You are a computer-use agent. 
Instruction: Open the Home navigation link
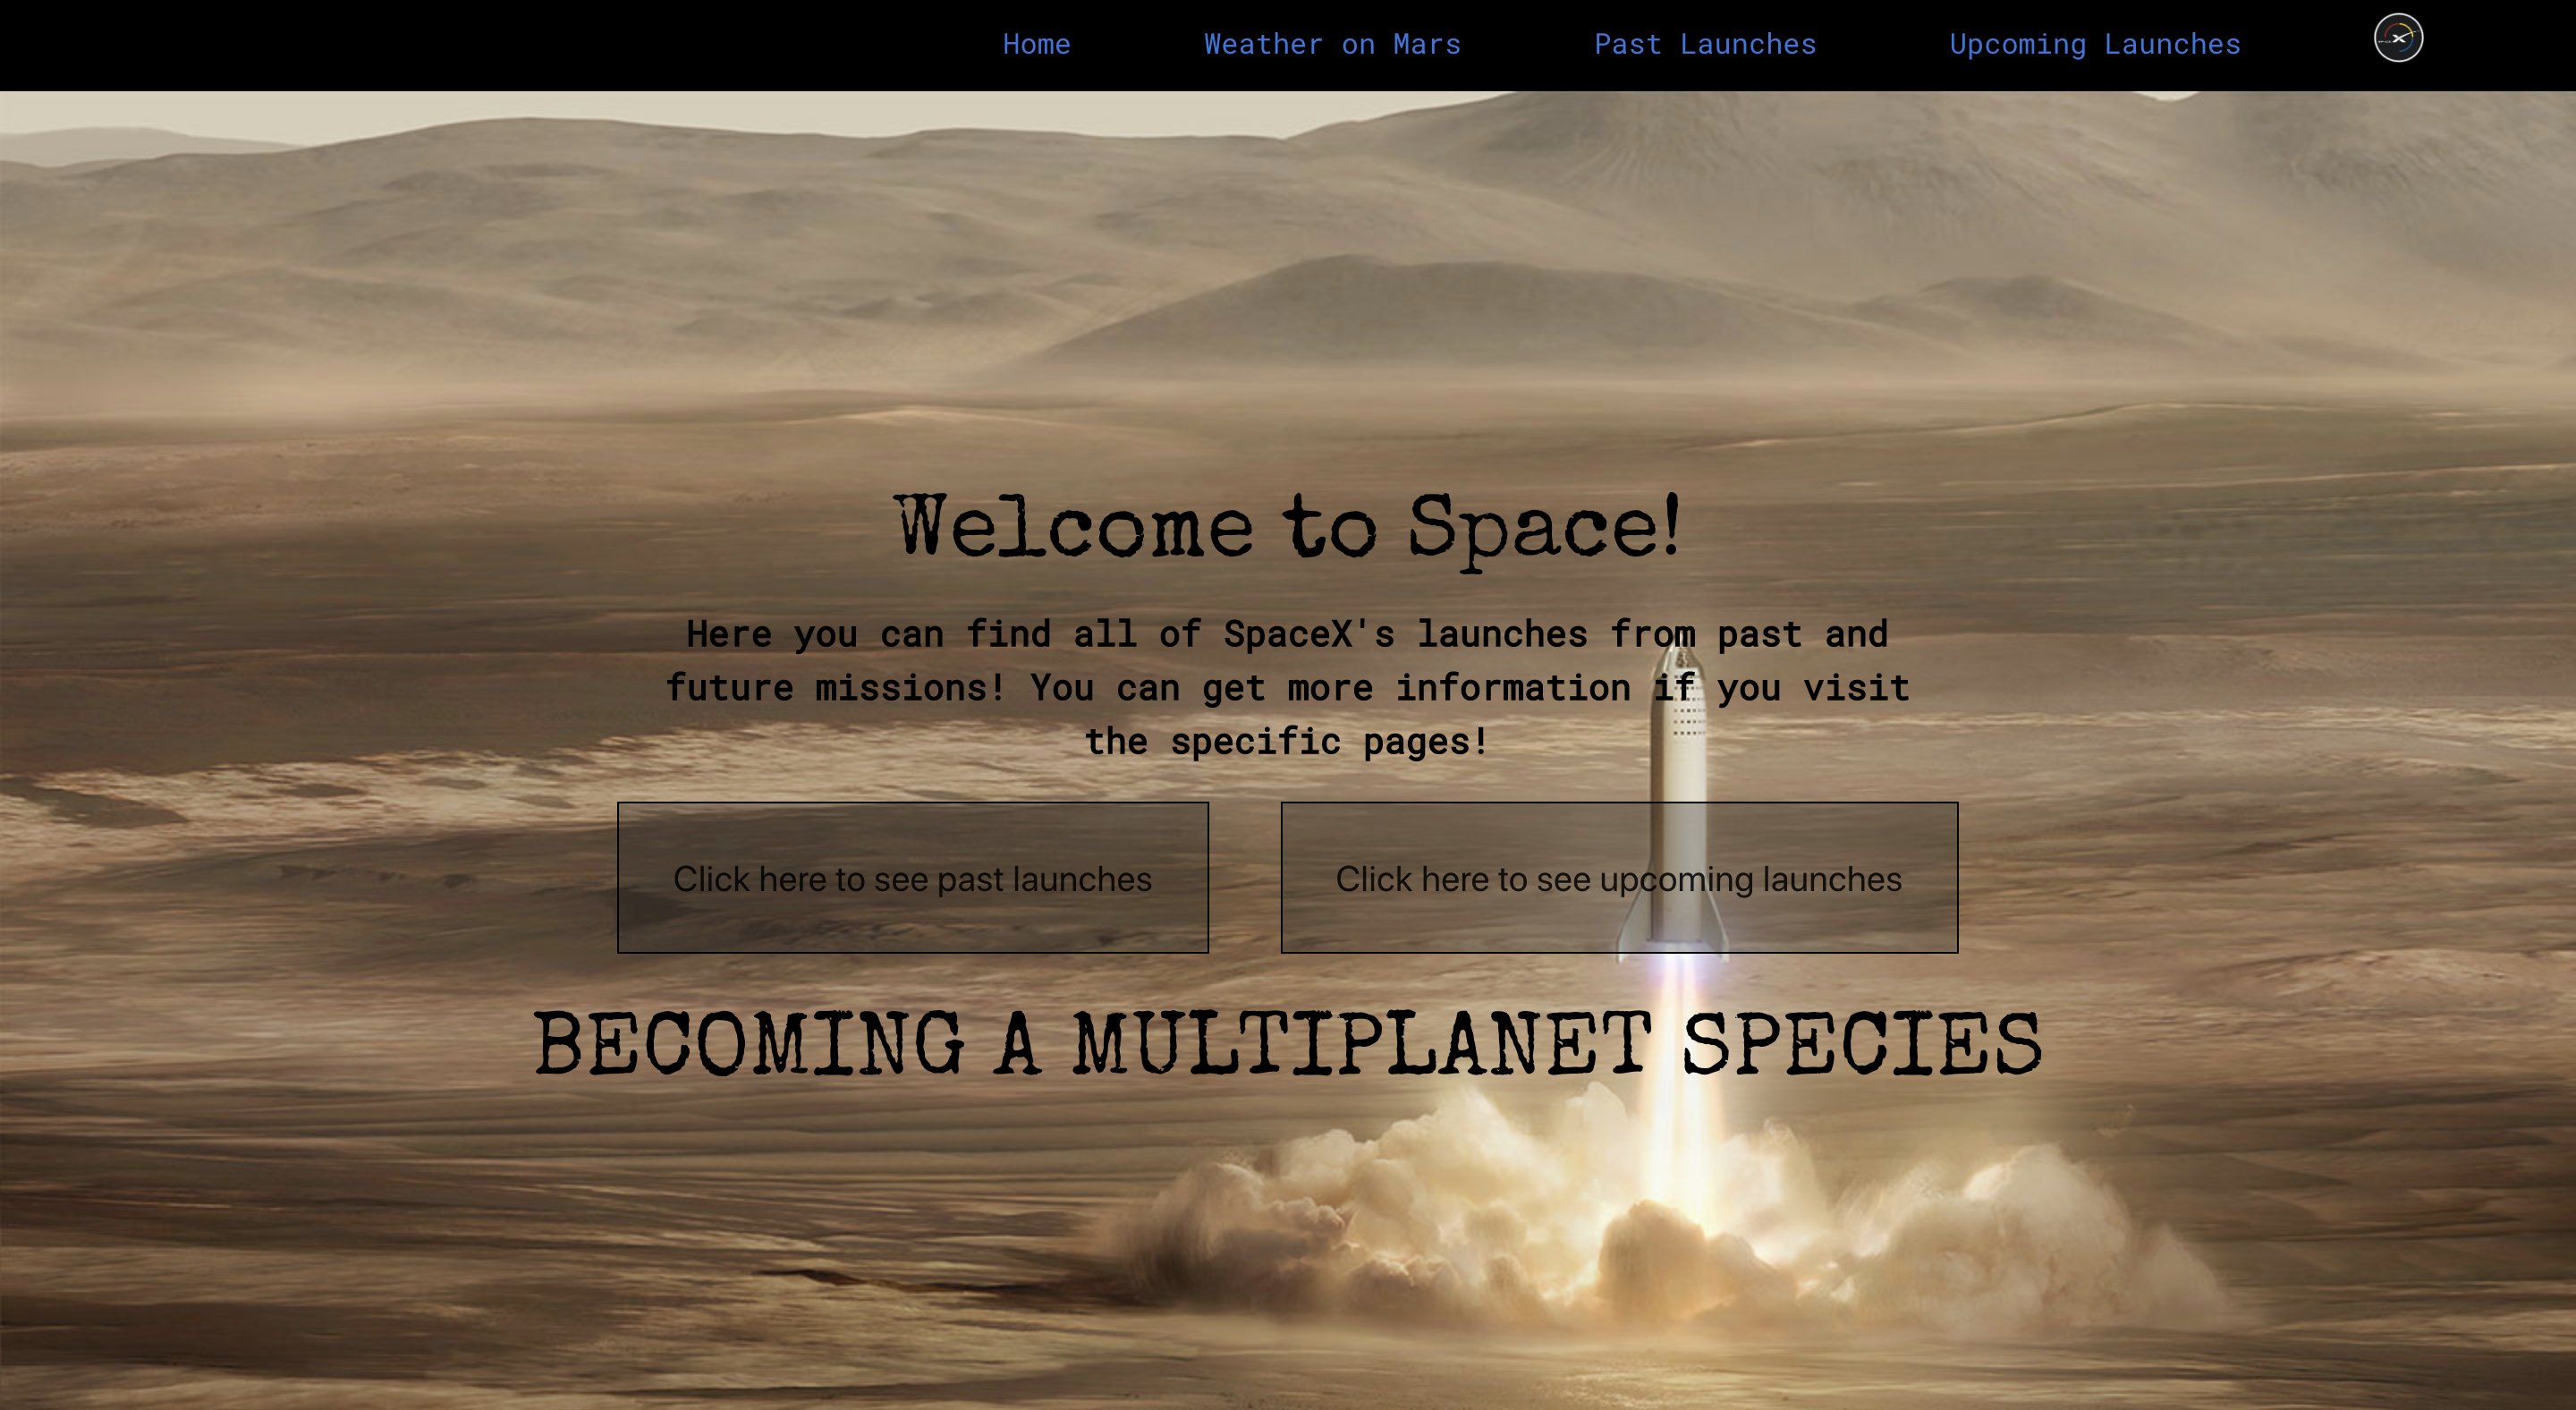(x=1036, y=44)
